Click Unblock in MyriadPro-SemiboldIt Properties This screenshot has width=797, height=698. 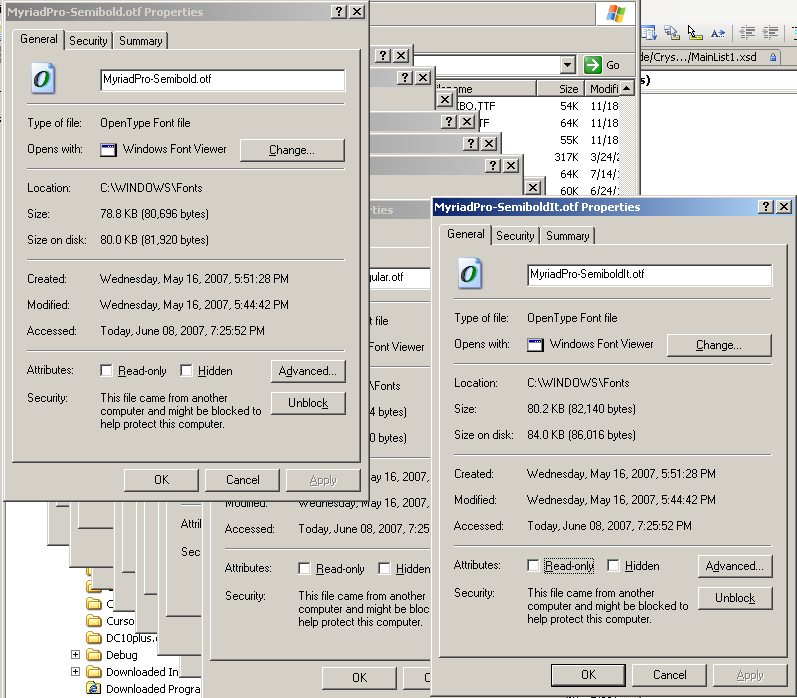coord(734,598)
